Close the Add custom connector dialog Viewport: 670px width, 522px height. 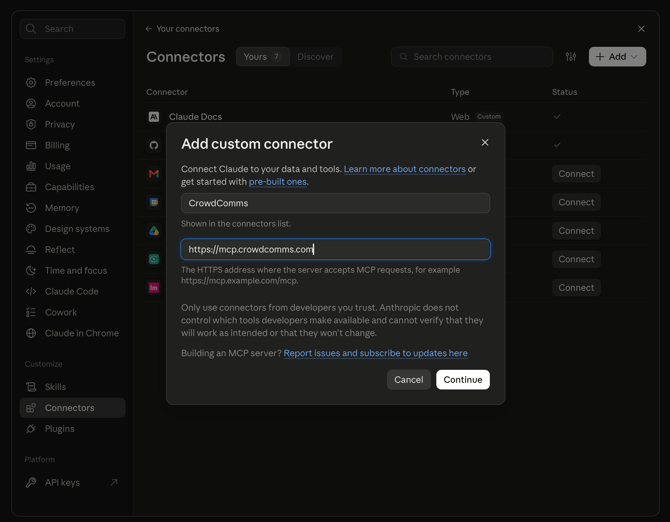click(485, 143)
